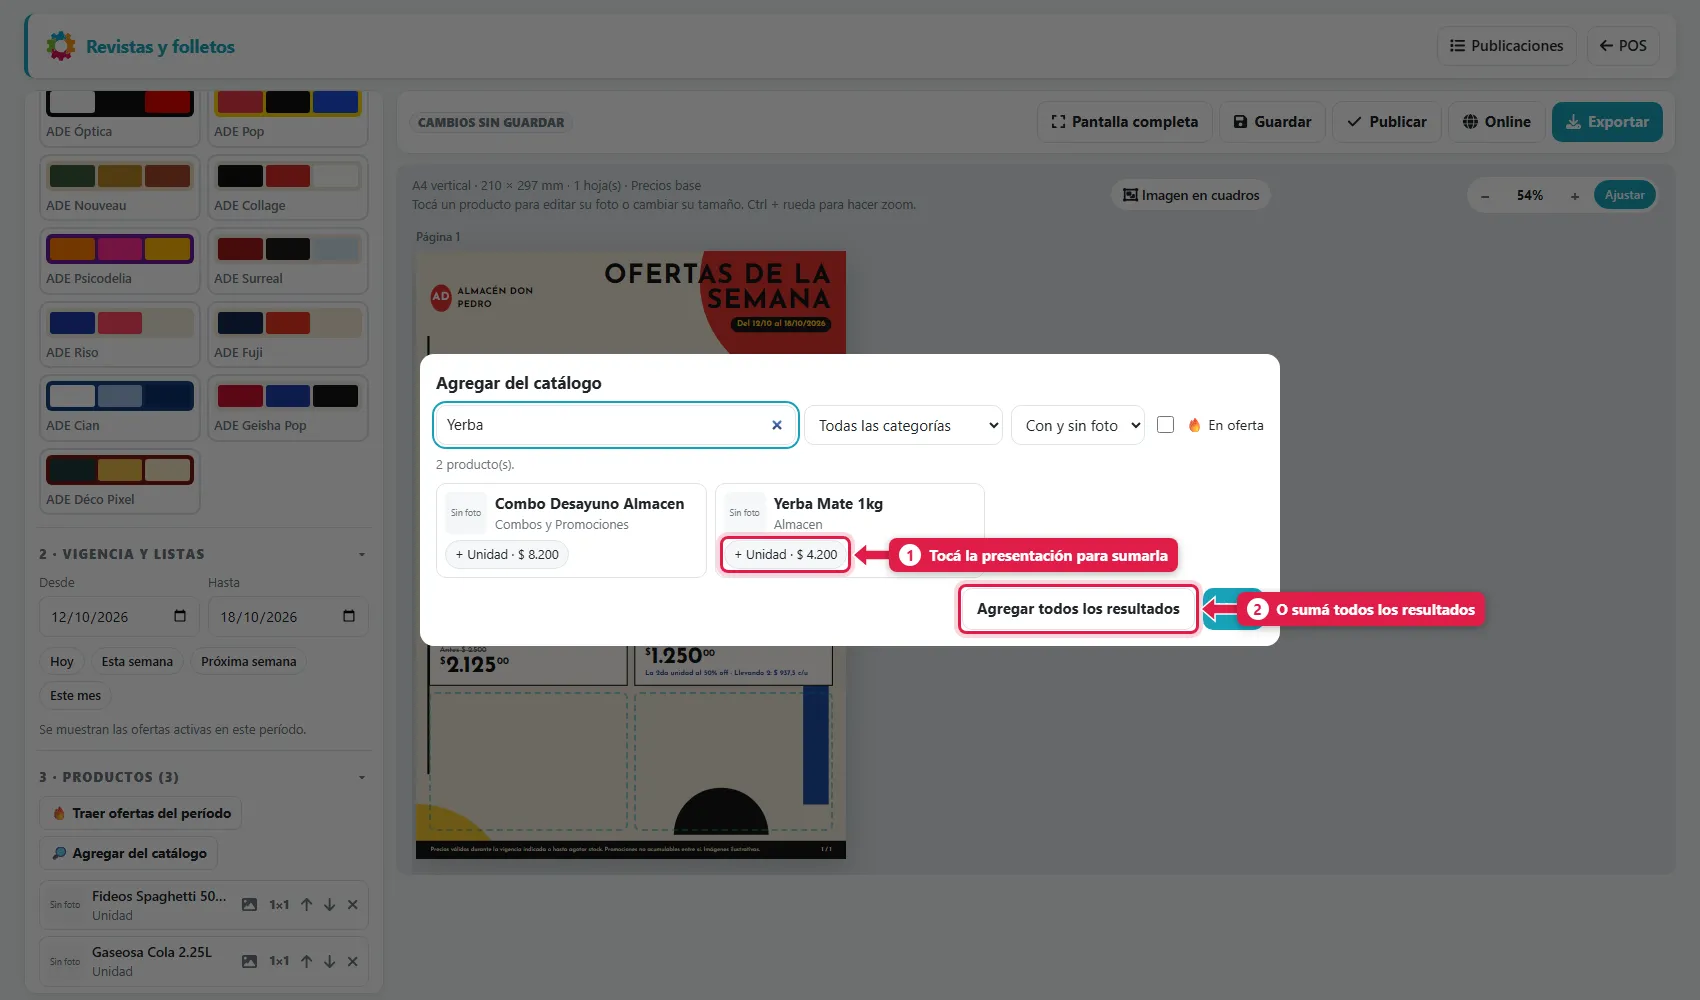This screenshot has width=1700, height=1000.
Task: Click the Publicar button
Action: [1387, 122]
